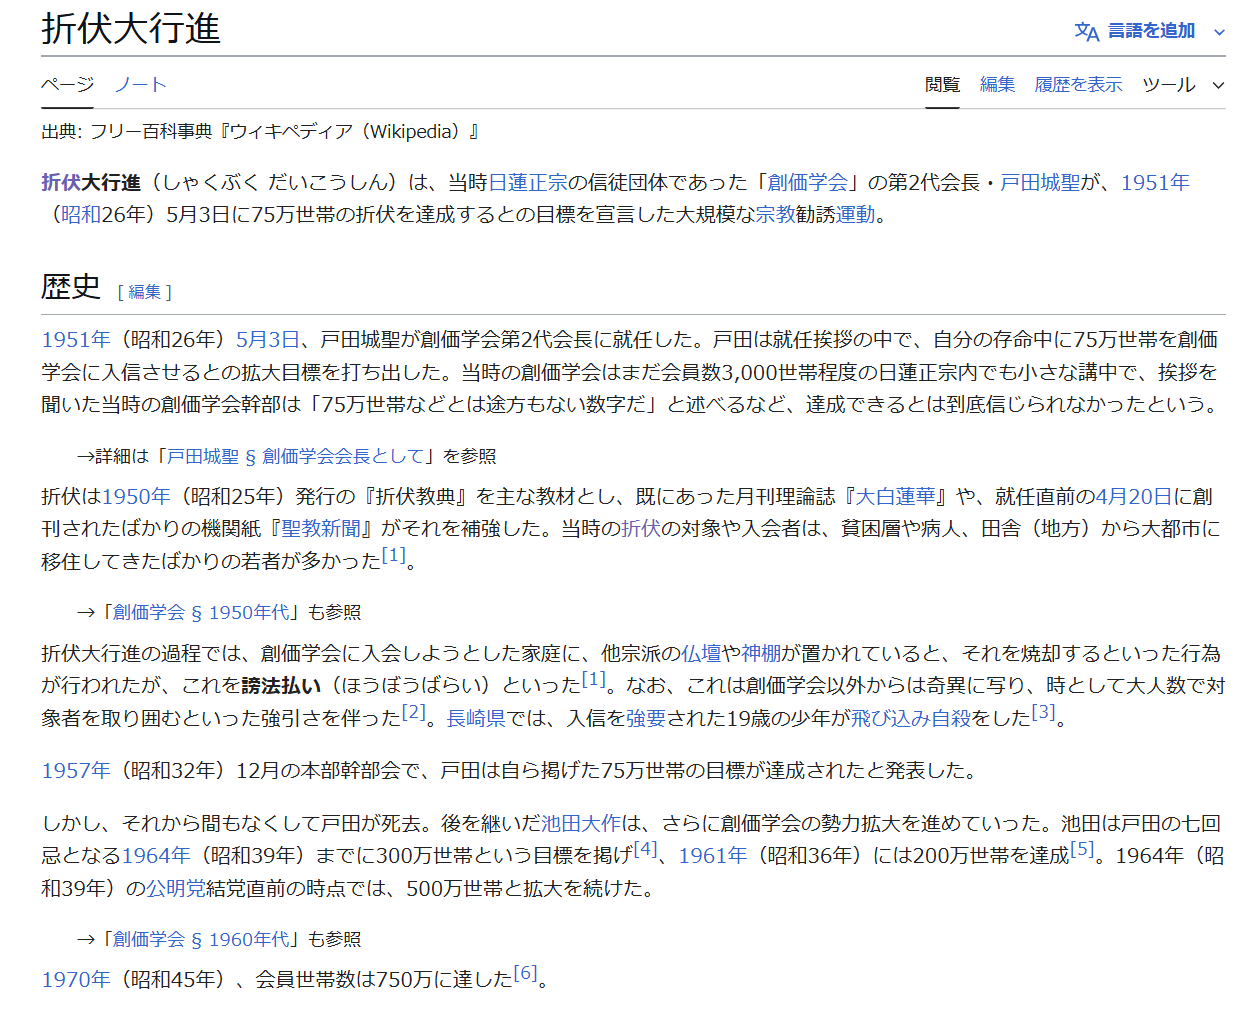Screen dimensions: 1255x1024
Task: Go to 公明党 article link
Action: click(176, 888)
